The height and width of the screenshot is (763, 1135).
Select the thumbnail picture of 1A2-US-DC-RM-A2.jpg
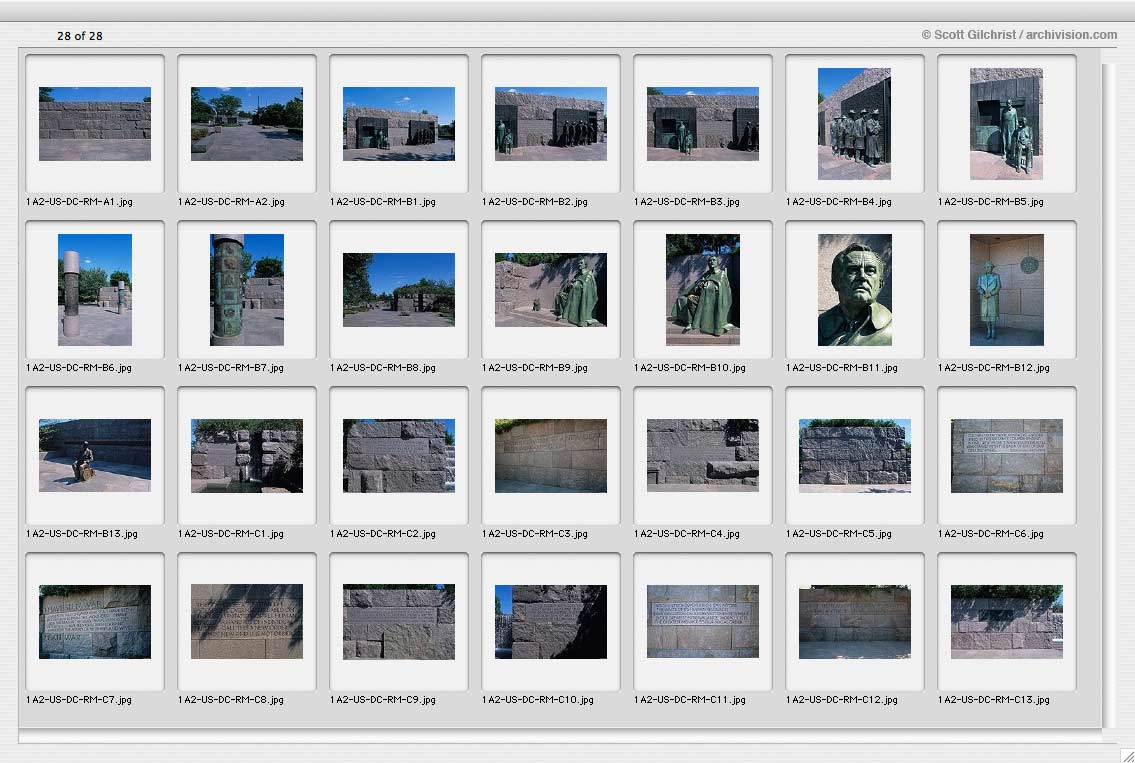click(247, 124)
